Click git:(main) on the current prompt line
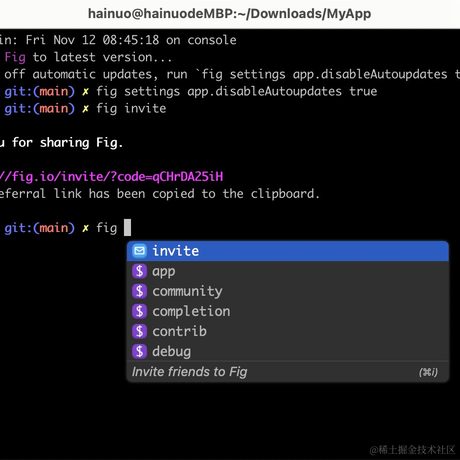 pyautogui.click(x=39, y=228)
